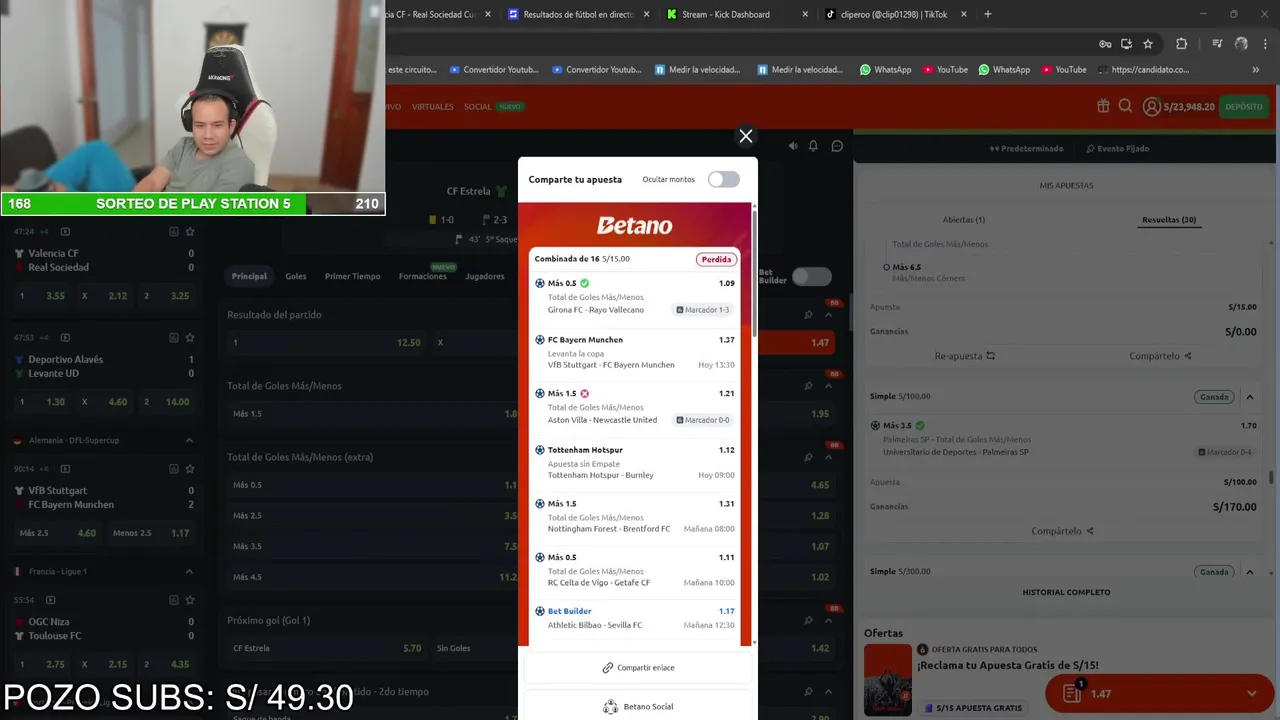
Task: Show more bookmarks with the double chevron
Action: [1256, 70]
